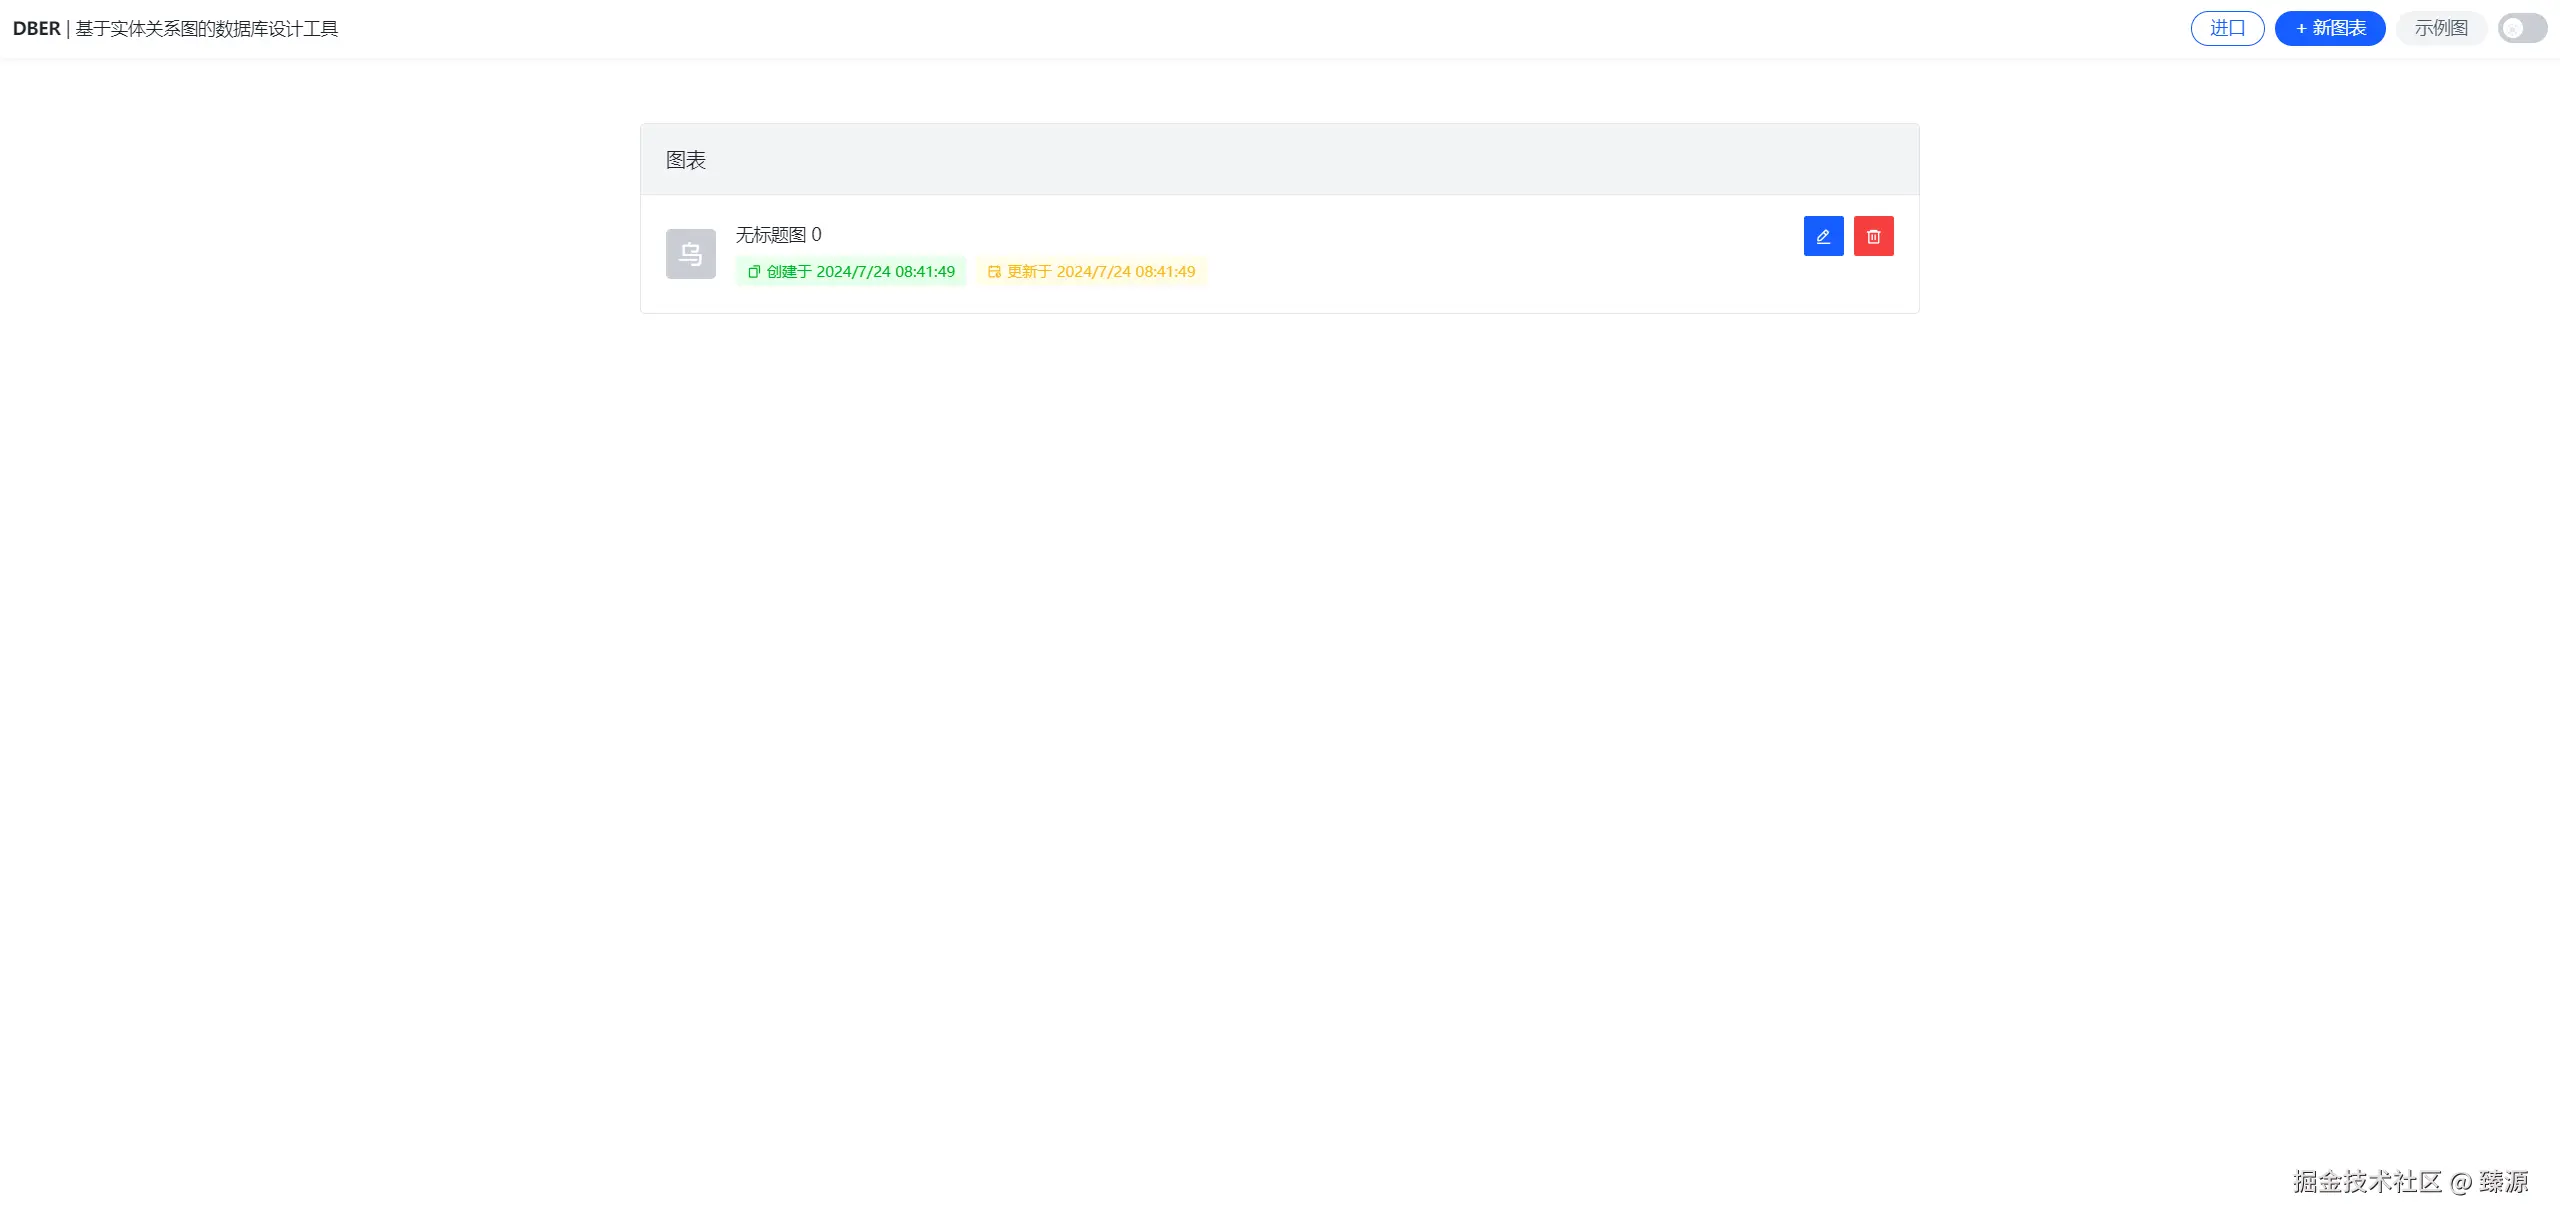Toggle dark mode switch in the header
Image resolution: width=2560 pixels, height=1227 pixels.
(x=2522, y=28)
